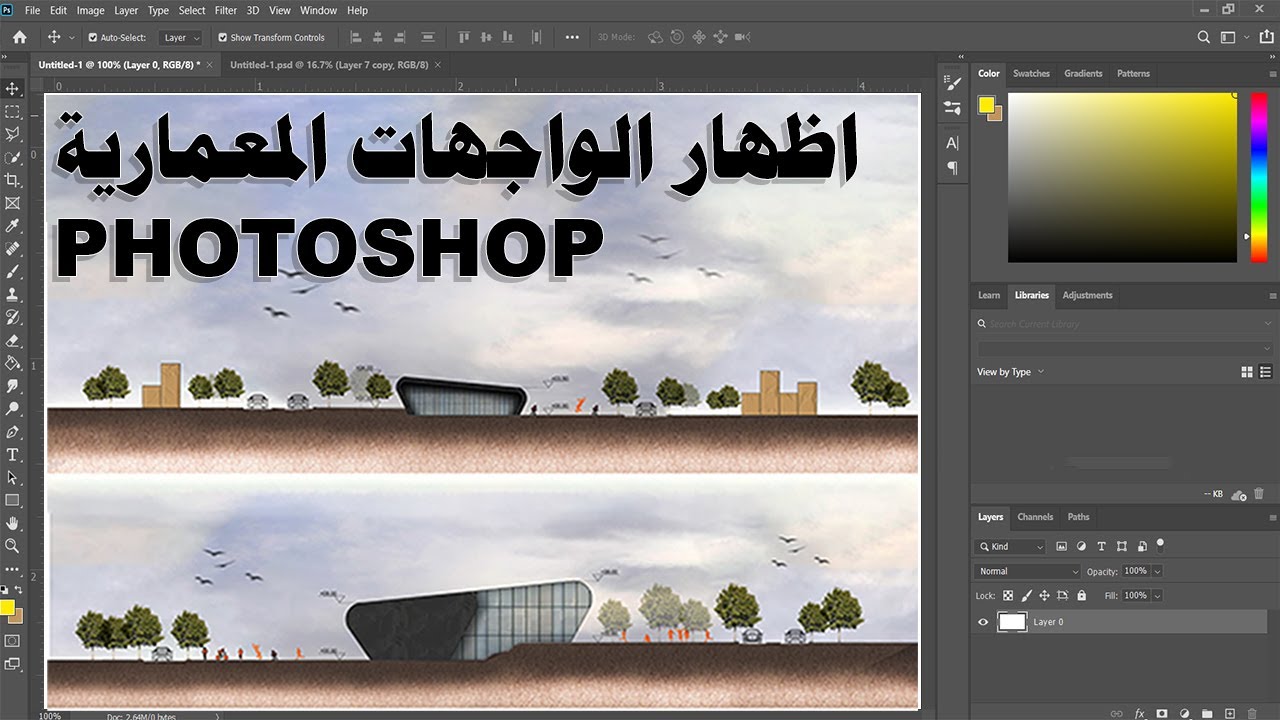The image size is (1280, 720).
Task: Select the Clone Stamp tool
Action: coord(13,295)
